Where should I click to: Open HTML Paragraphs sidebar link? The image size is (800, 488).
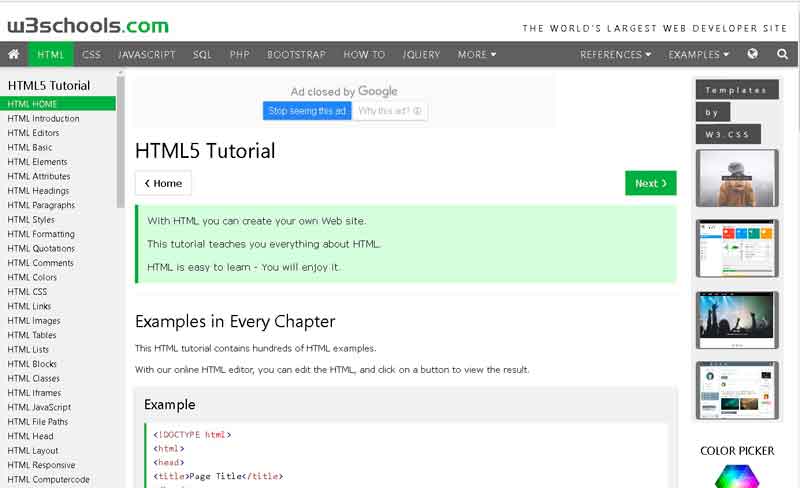[41, 205]
